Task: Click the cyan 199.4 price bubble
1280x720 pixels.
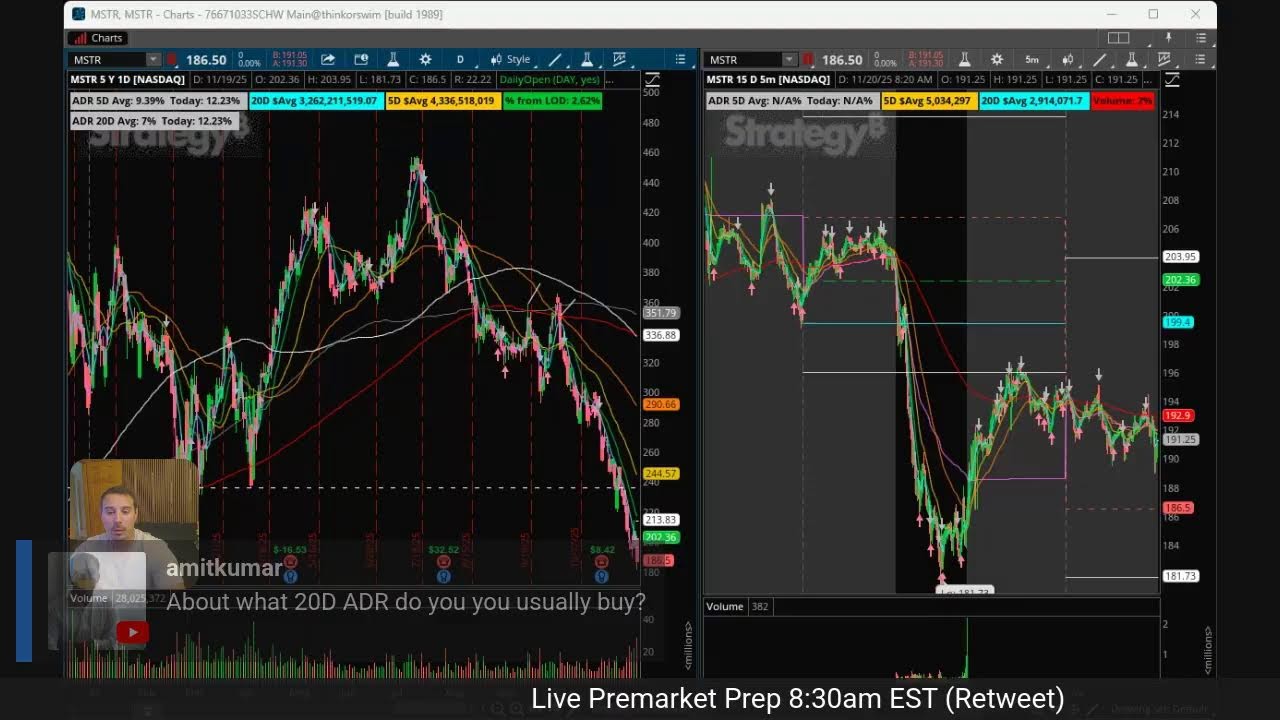Action: coord(1177,322)
